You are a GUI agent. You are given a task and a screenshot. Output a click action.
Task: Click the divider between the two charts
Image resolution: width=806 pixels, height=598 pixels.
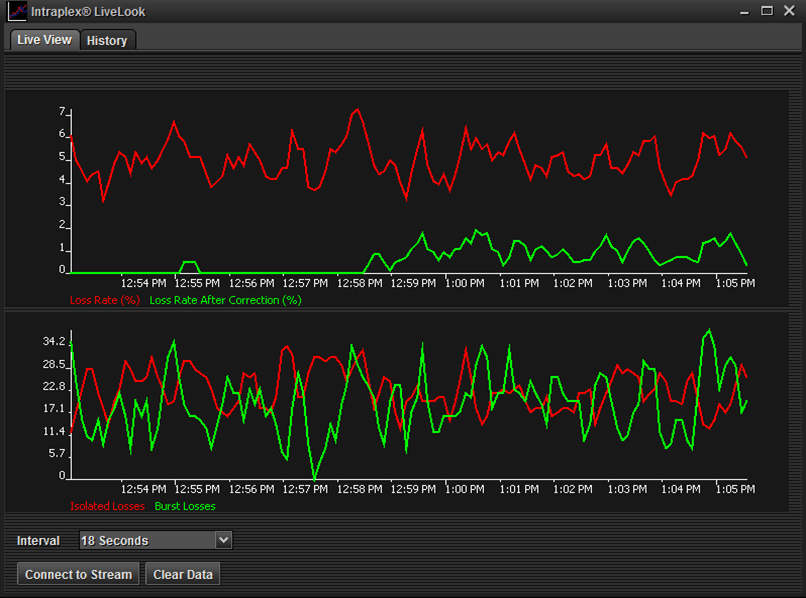403,309
